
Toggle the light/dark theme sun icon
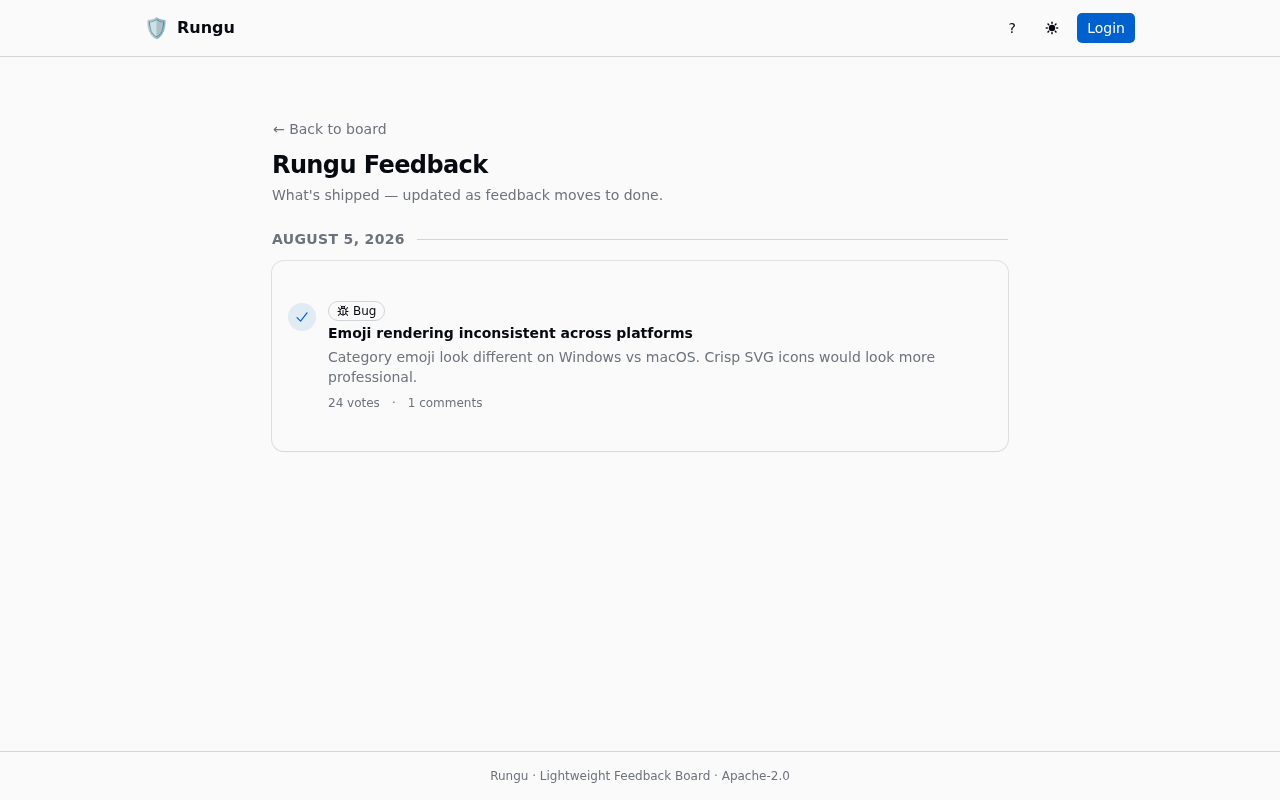pos(1052,28)
